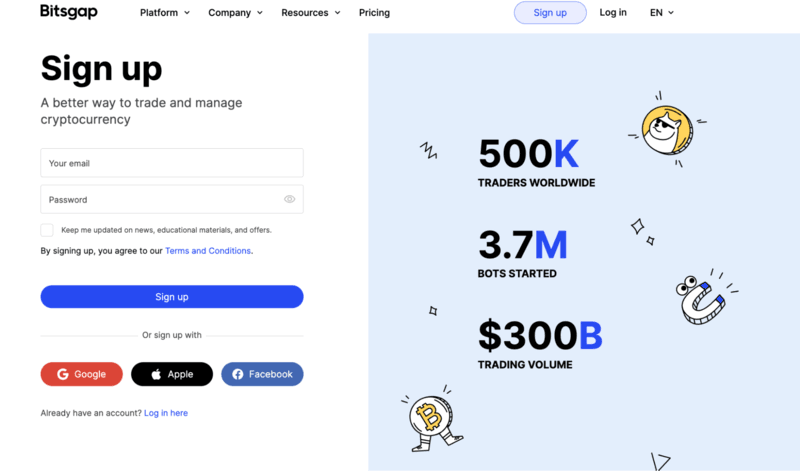Expand the language chevron next to EN
800x471 pixels.
tap(671, 13)
